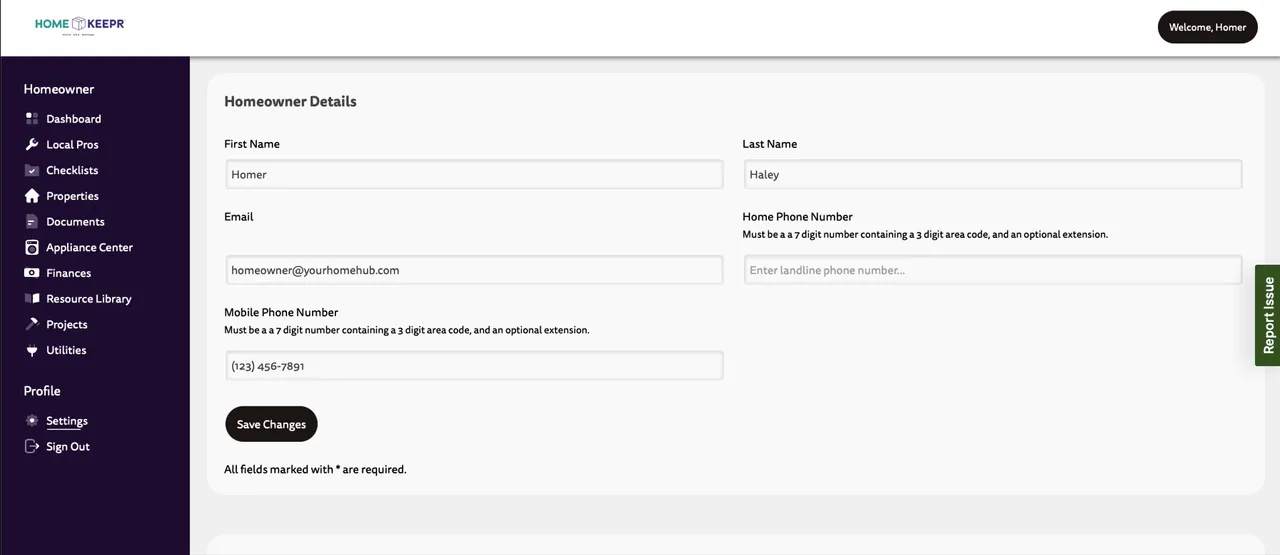Click the Welcome, Homer button

coord(1207,27)
